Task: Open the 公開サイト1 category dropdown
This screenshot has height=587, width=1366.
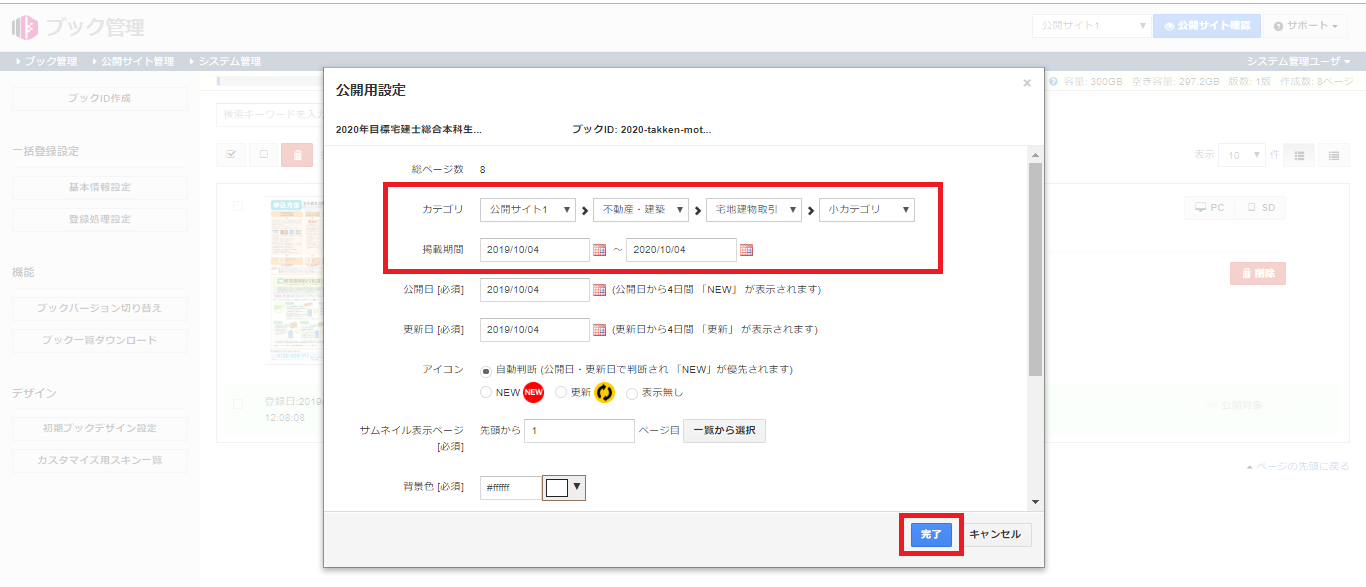Action: coord(528,210)
